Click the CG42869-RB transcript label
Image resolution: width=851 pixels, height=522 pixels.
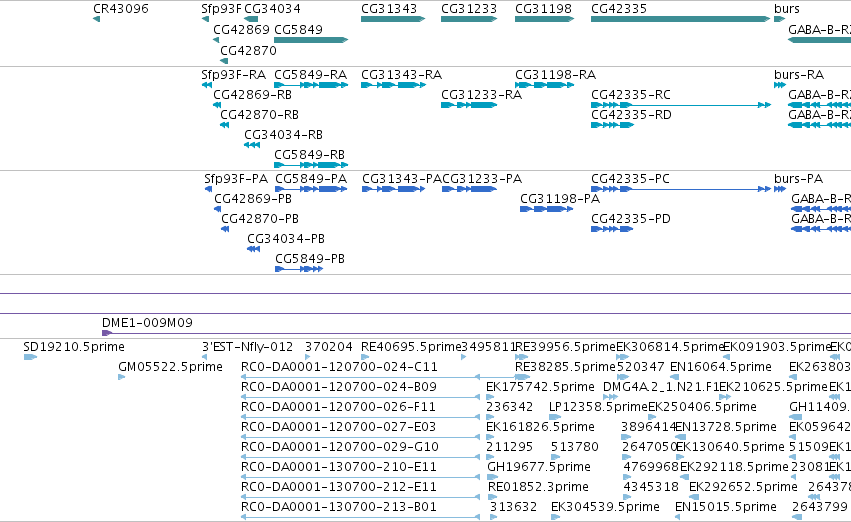[252, 94]
